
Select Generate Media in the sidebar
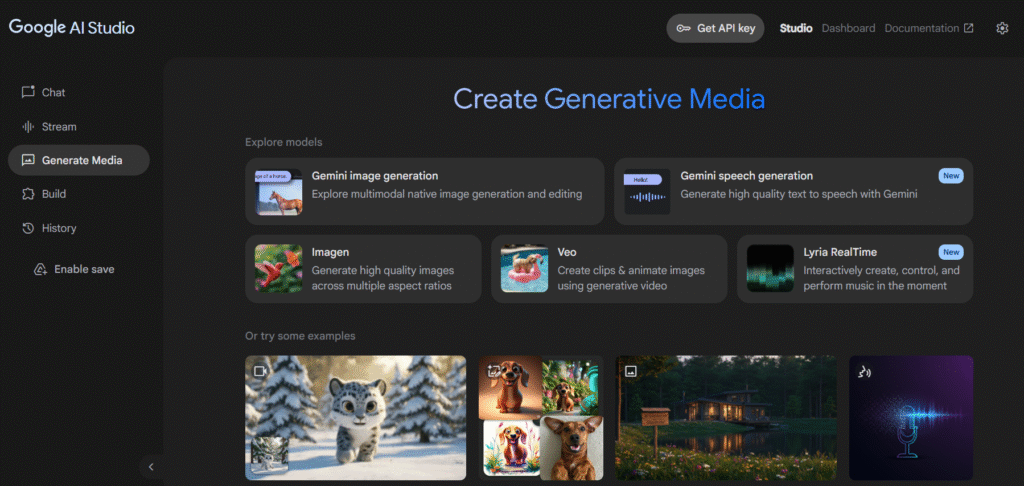coord(79,160)
